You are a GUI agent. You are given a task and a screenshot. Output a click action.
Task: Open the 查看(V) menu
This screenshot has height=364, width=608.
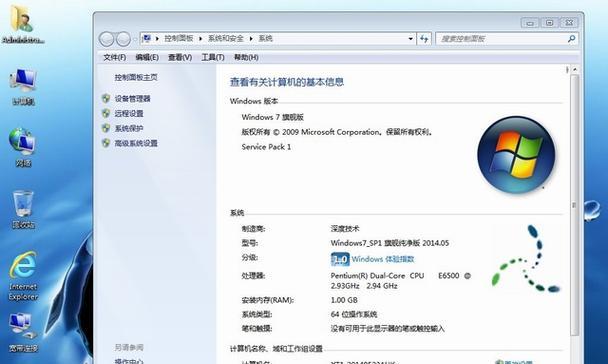pos(180,57)
